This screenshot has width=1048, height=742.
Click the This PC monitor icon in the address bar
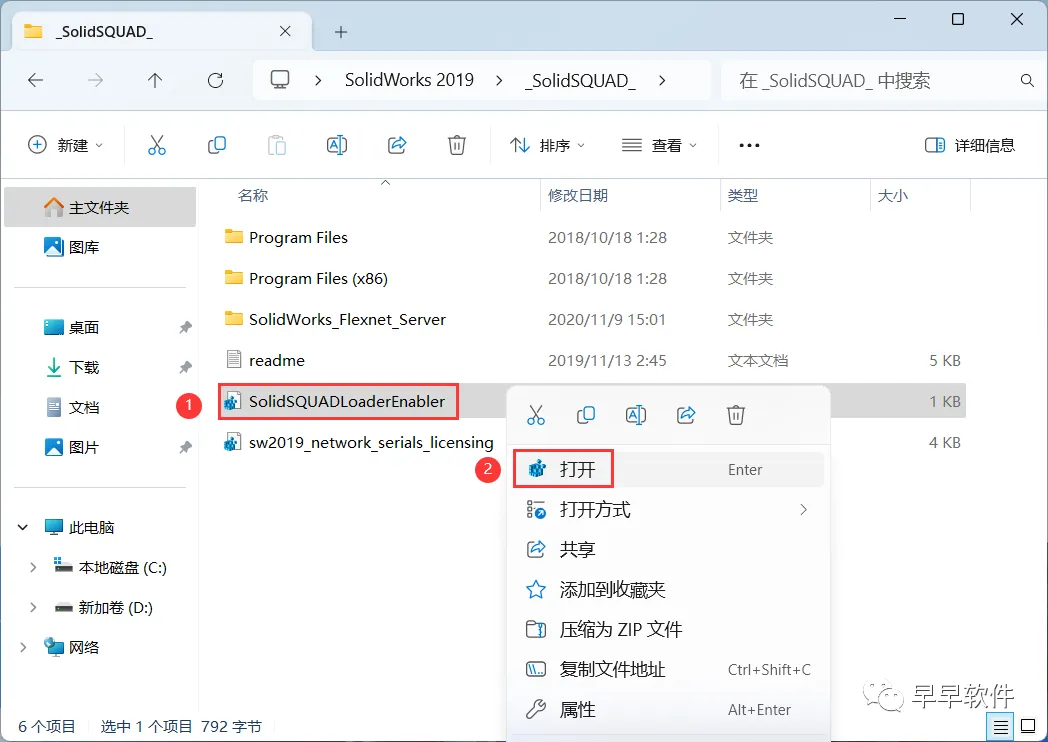pyautogui.click(x=279, y=80)
